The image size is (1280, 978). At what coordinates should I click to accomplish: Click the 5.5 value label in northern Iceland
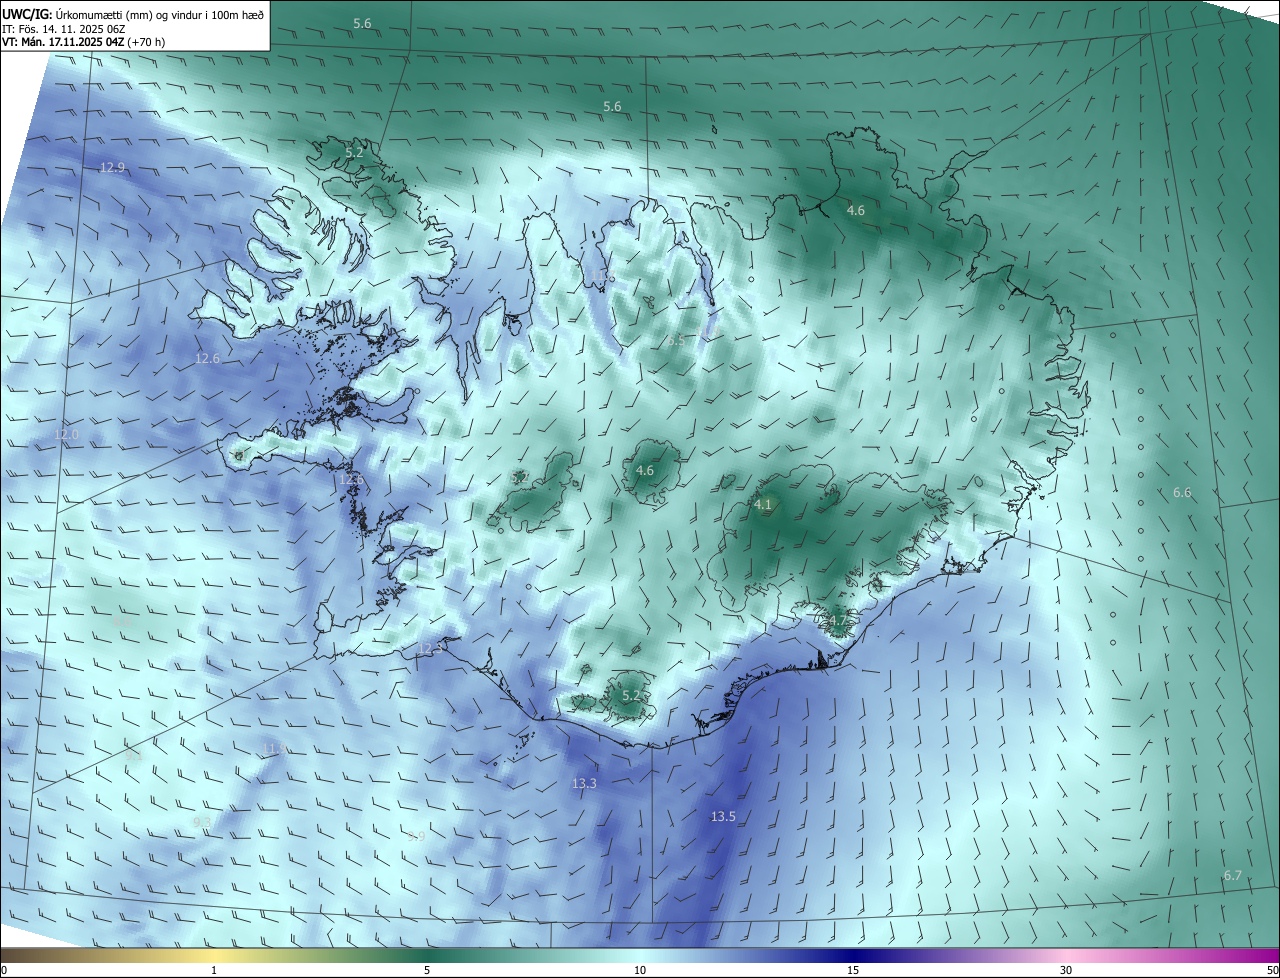[677, 340]
